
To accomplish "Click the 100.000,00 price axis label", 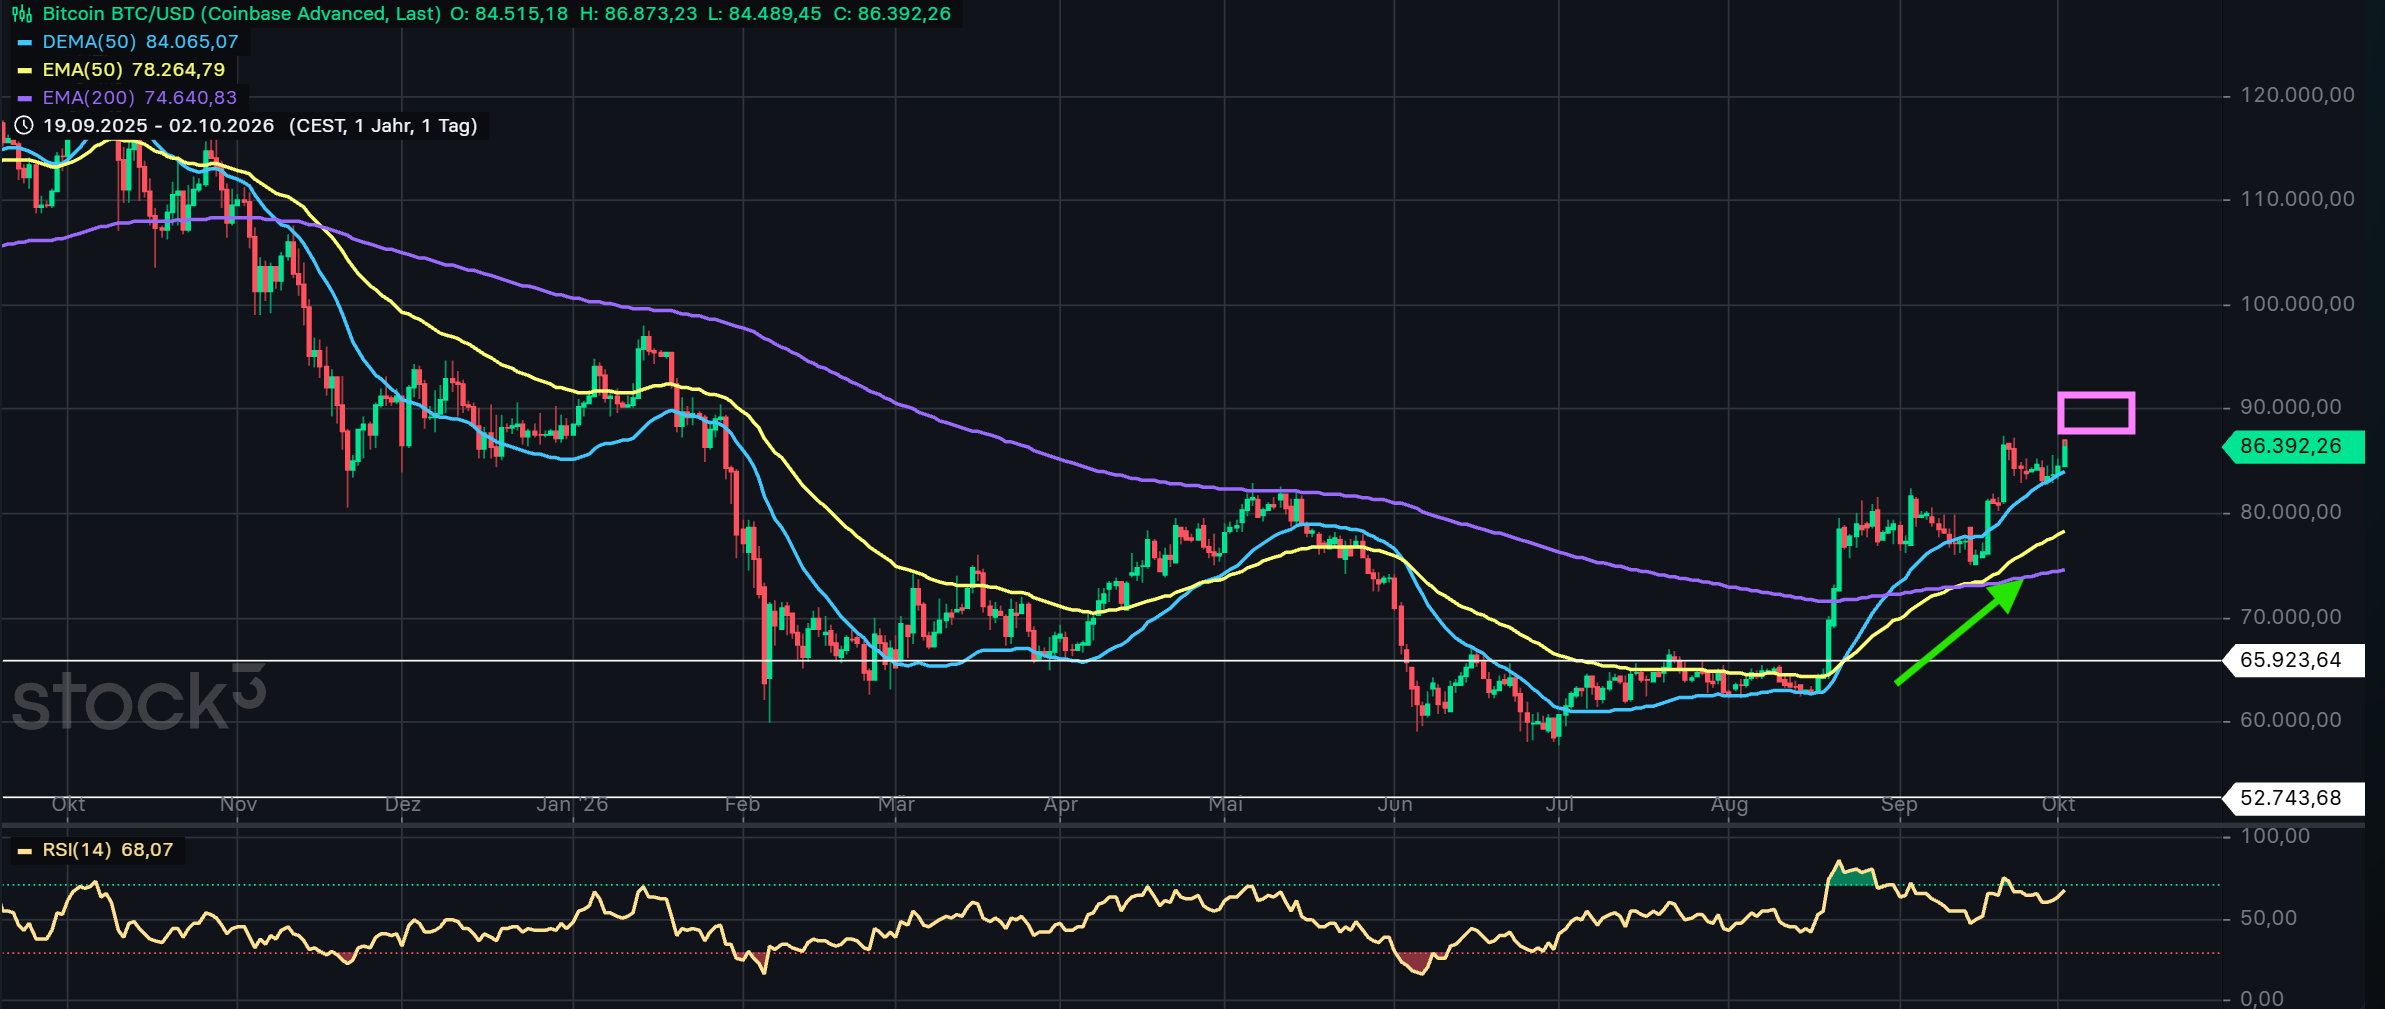I will [x=2297, y=303].
